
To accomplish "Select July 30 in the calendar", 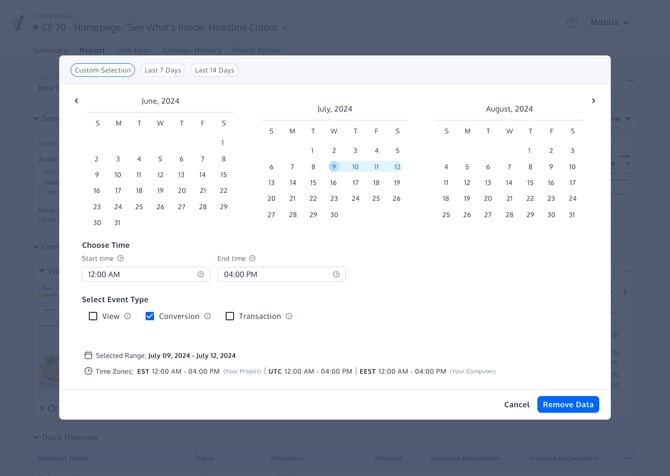I will pyautogui.click(x=334, y=214).
